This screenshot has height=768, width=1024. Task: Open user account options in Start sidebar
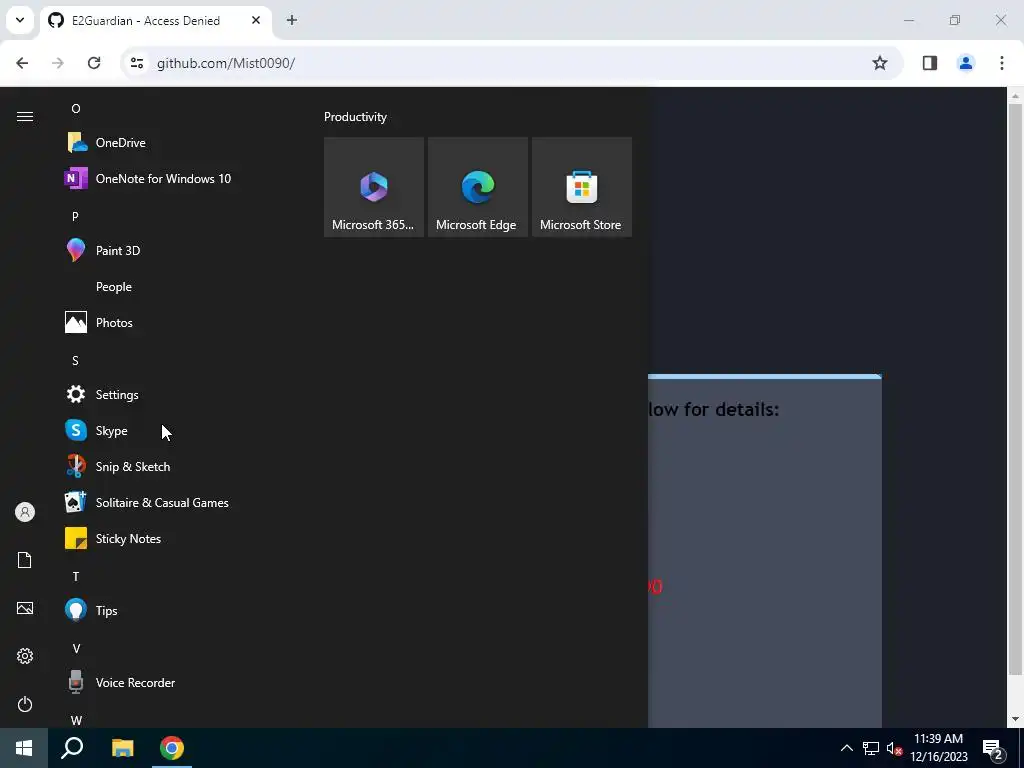[25, 512]
